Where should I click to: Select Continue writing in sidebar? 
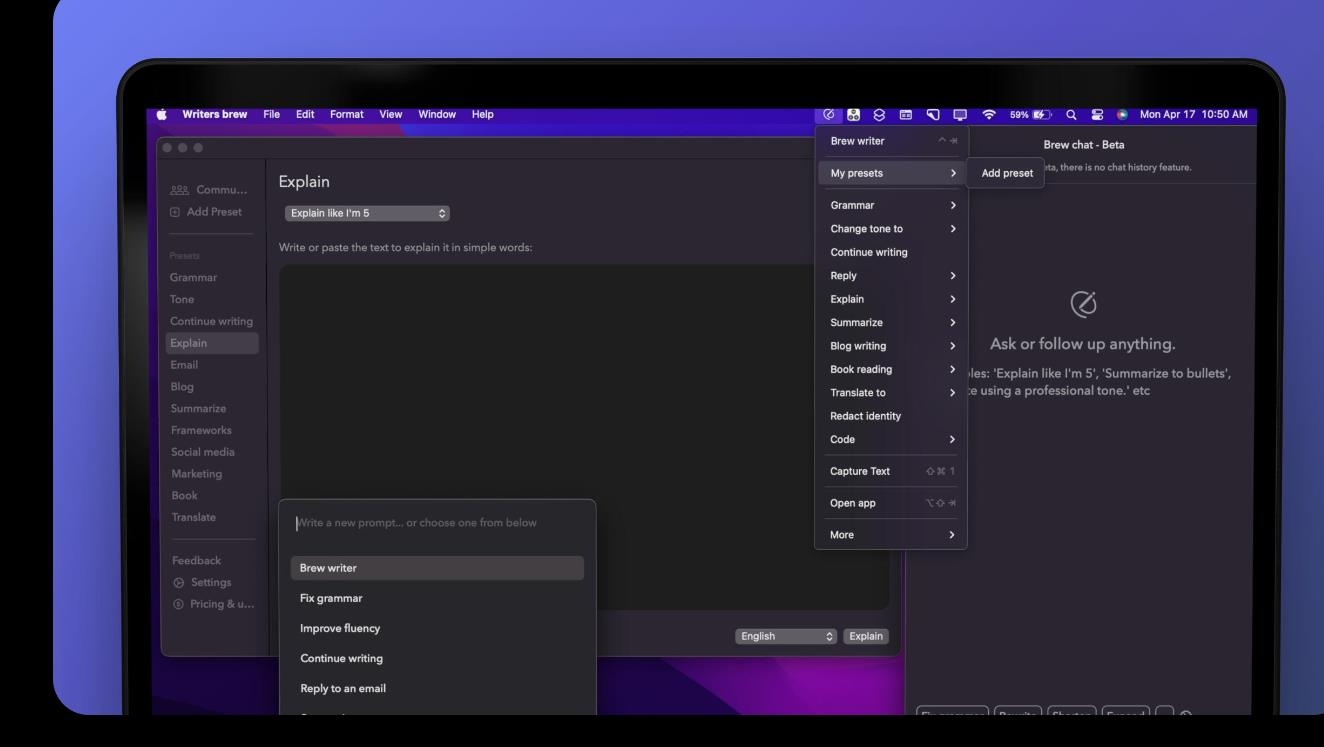211,321
